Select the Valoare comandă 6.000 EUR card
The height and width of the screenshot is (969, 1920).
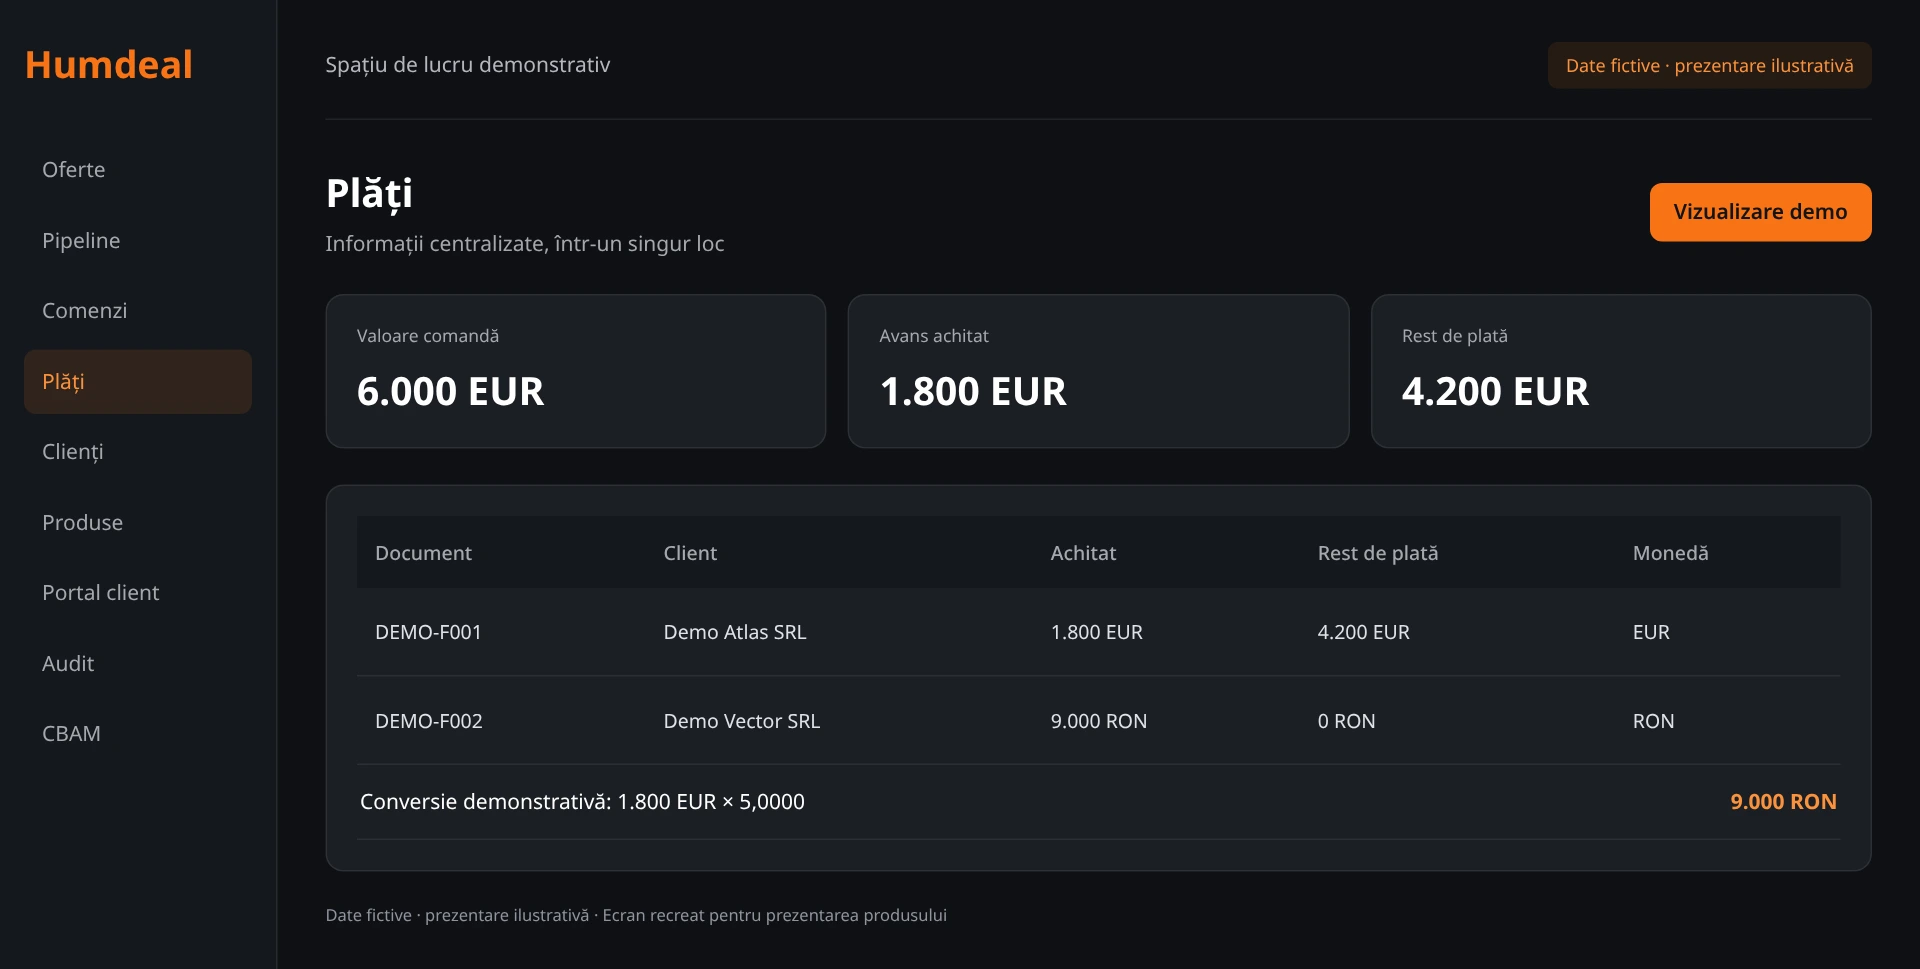(576, 371)
